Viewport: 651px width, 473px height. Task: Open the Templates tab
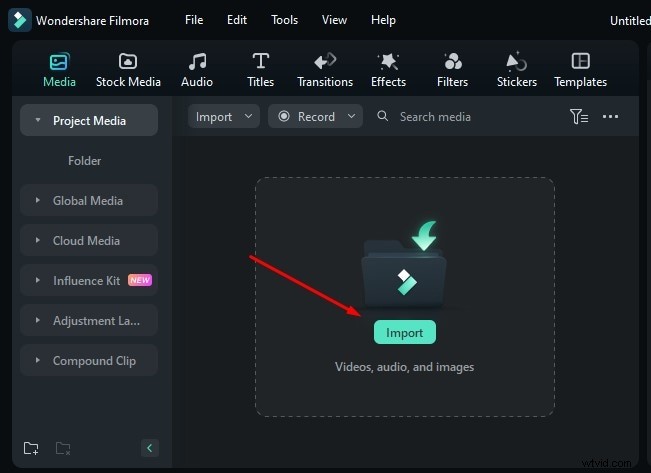point(580,70)
